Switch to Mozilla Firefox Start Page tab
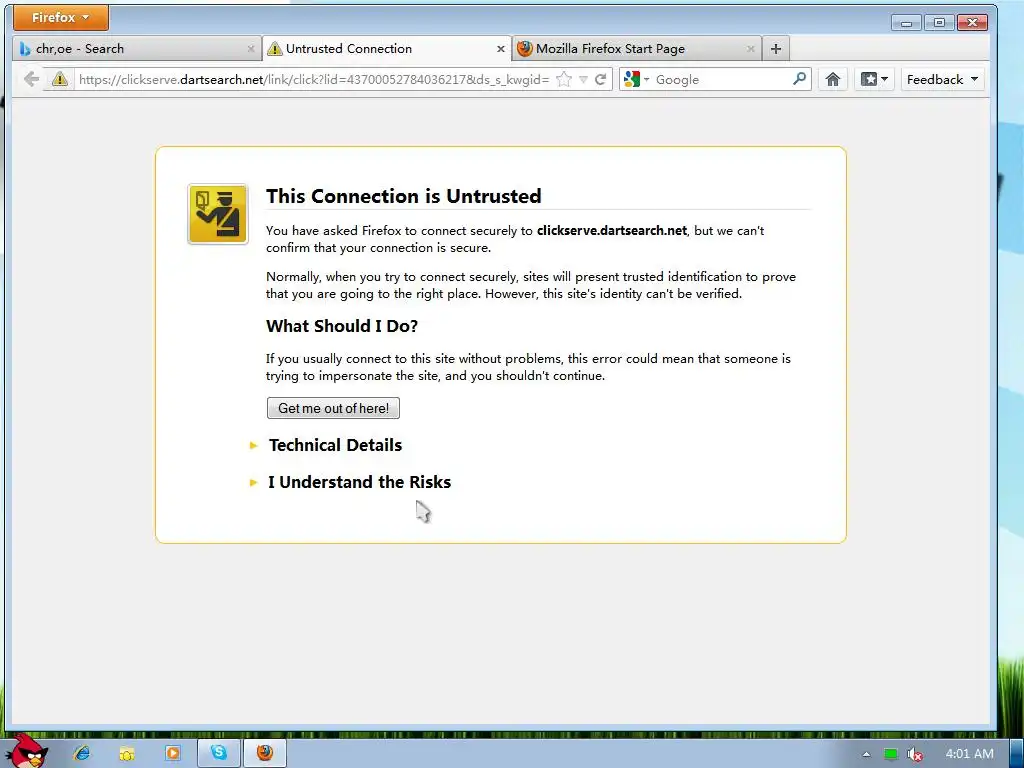The height and width of the screenshot is (768, 1024). (637, 48)
